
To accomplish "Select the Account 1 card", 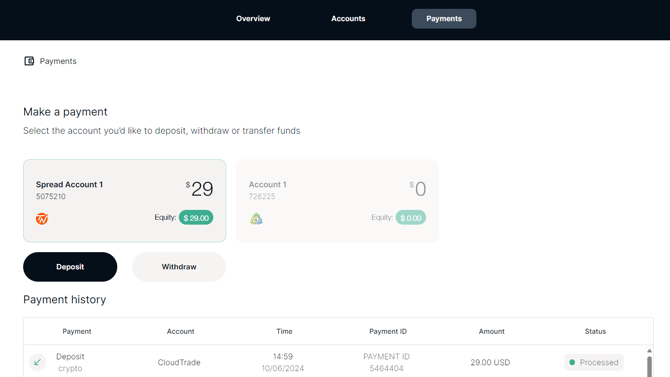I will 337,201.
